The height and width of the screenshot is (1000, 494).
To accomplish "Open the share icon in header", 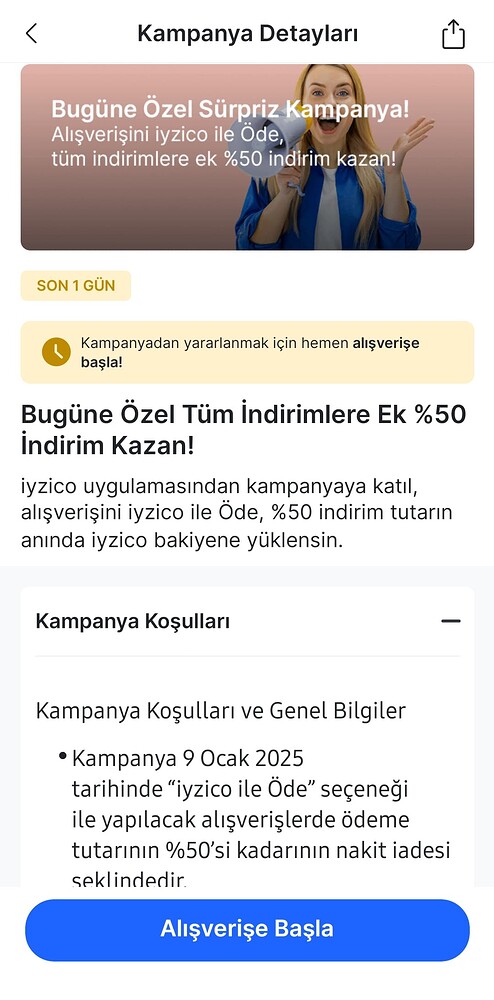I will (453, 34).
